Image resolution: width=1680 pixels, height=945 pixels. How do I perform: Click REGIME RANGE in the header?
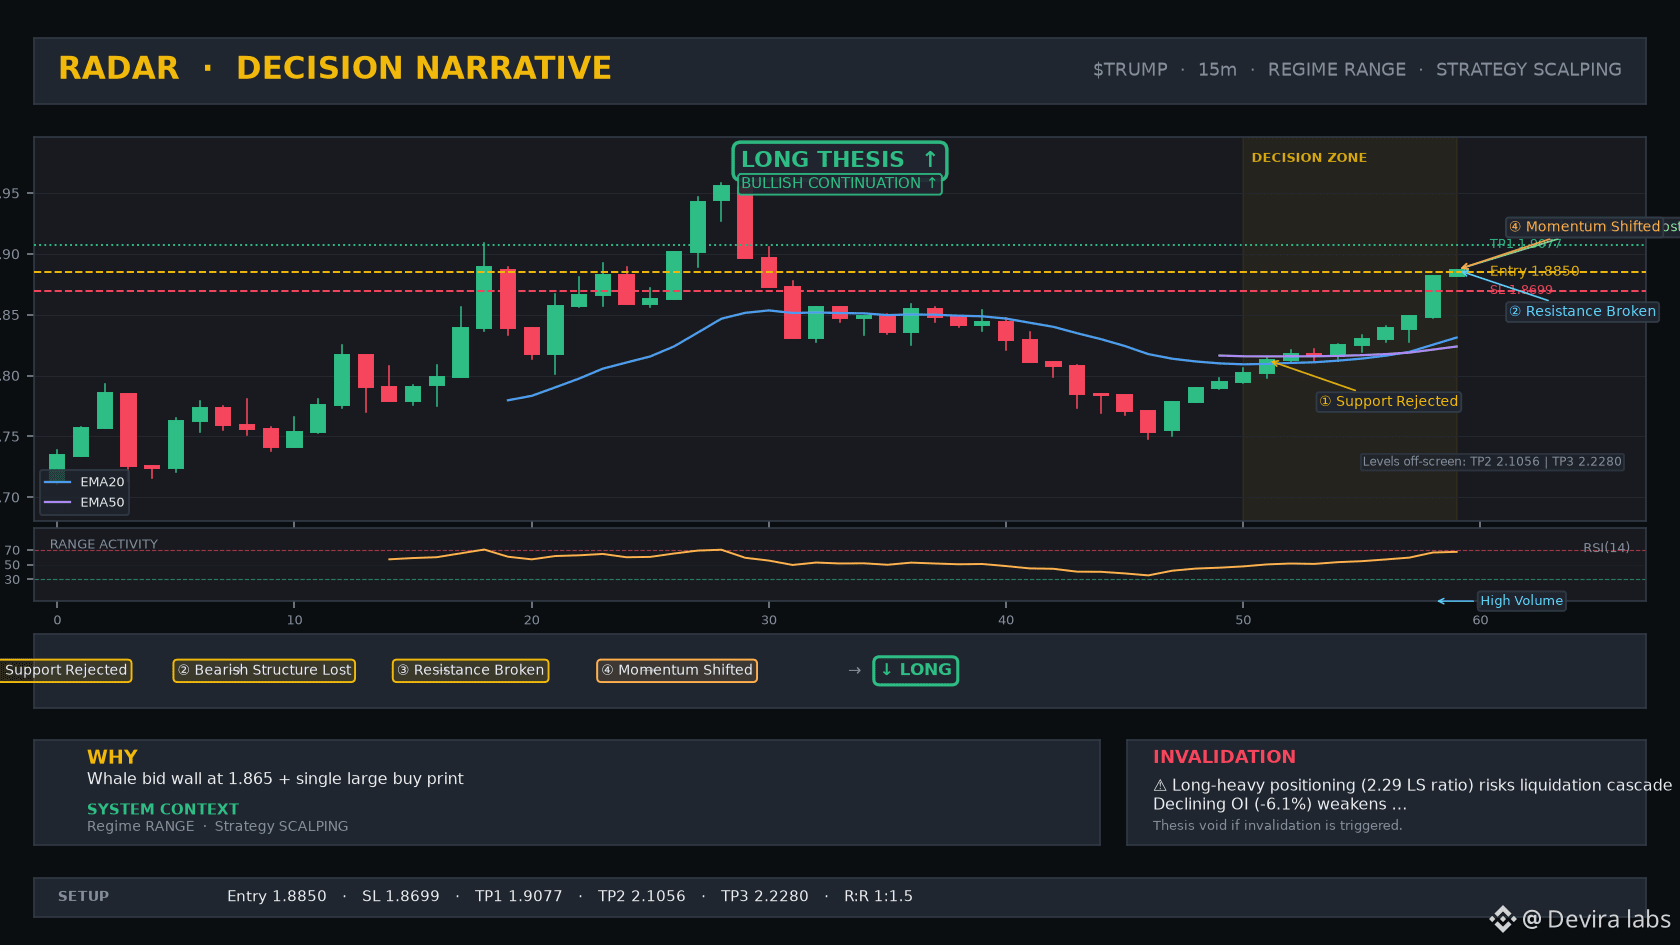(1336, 70)
